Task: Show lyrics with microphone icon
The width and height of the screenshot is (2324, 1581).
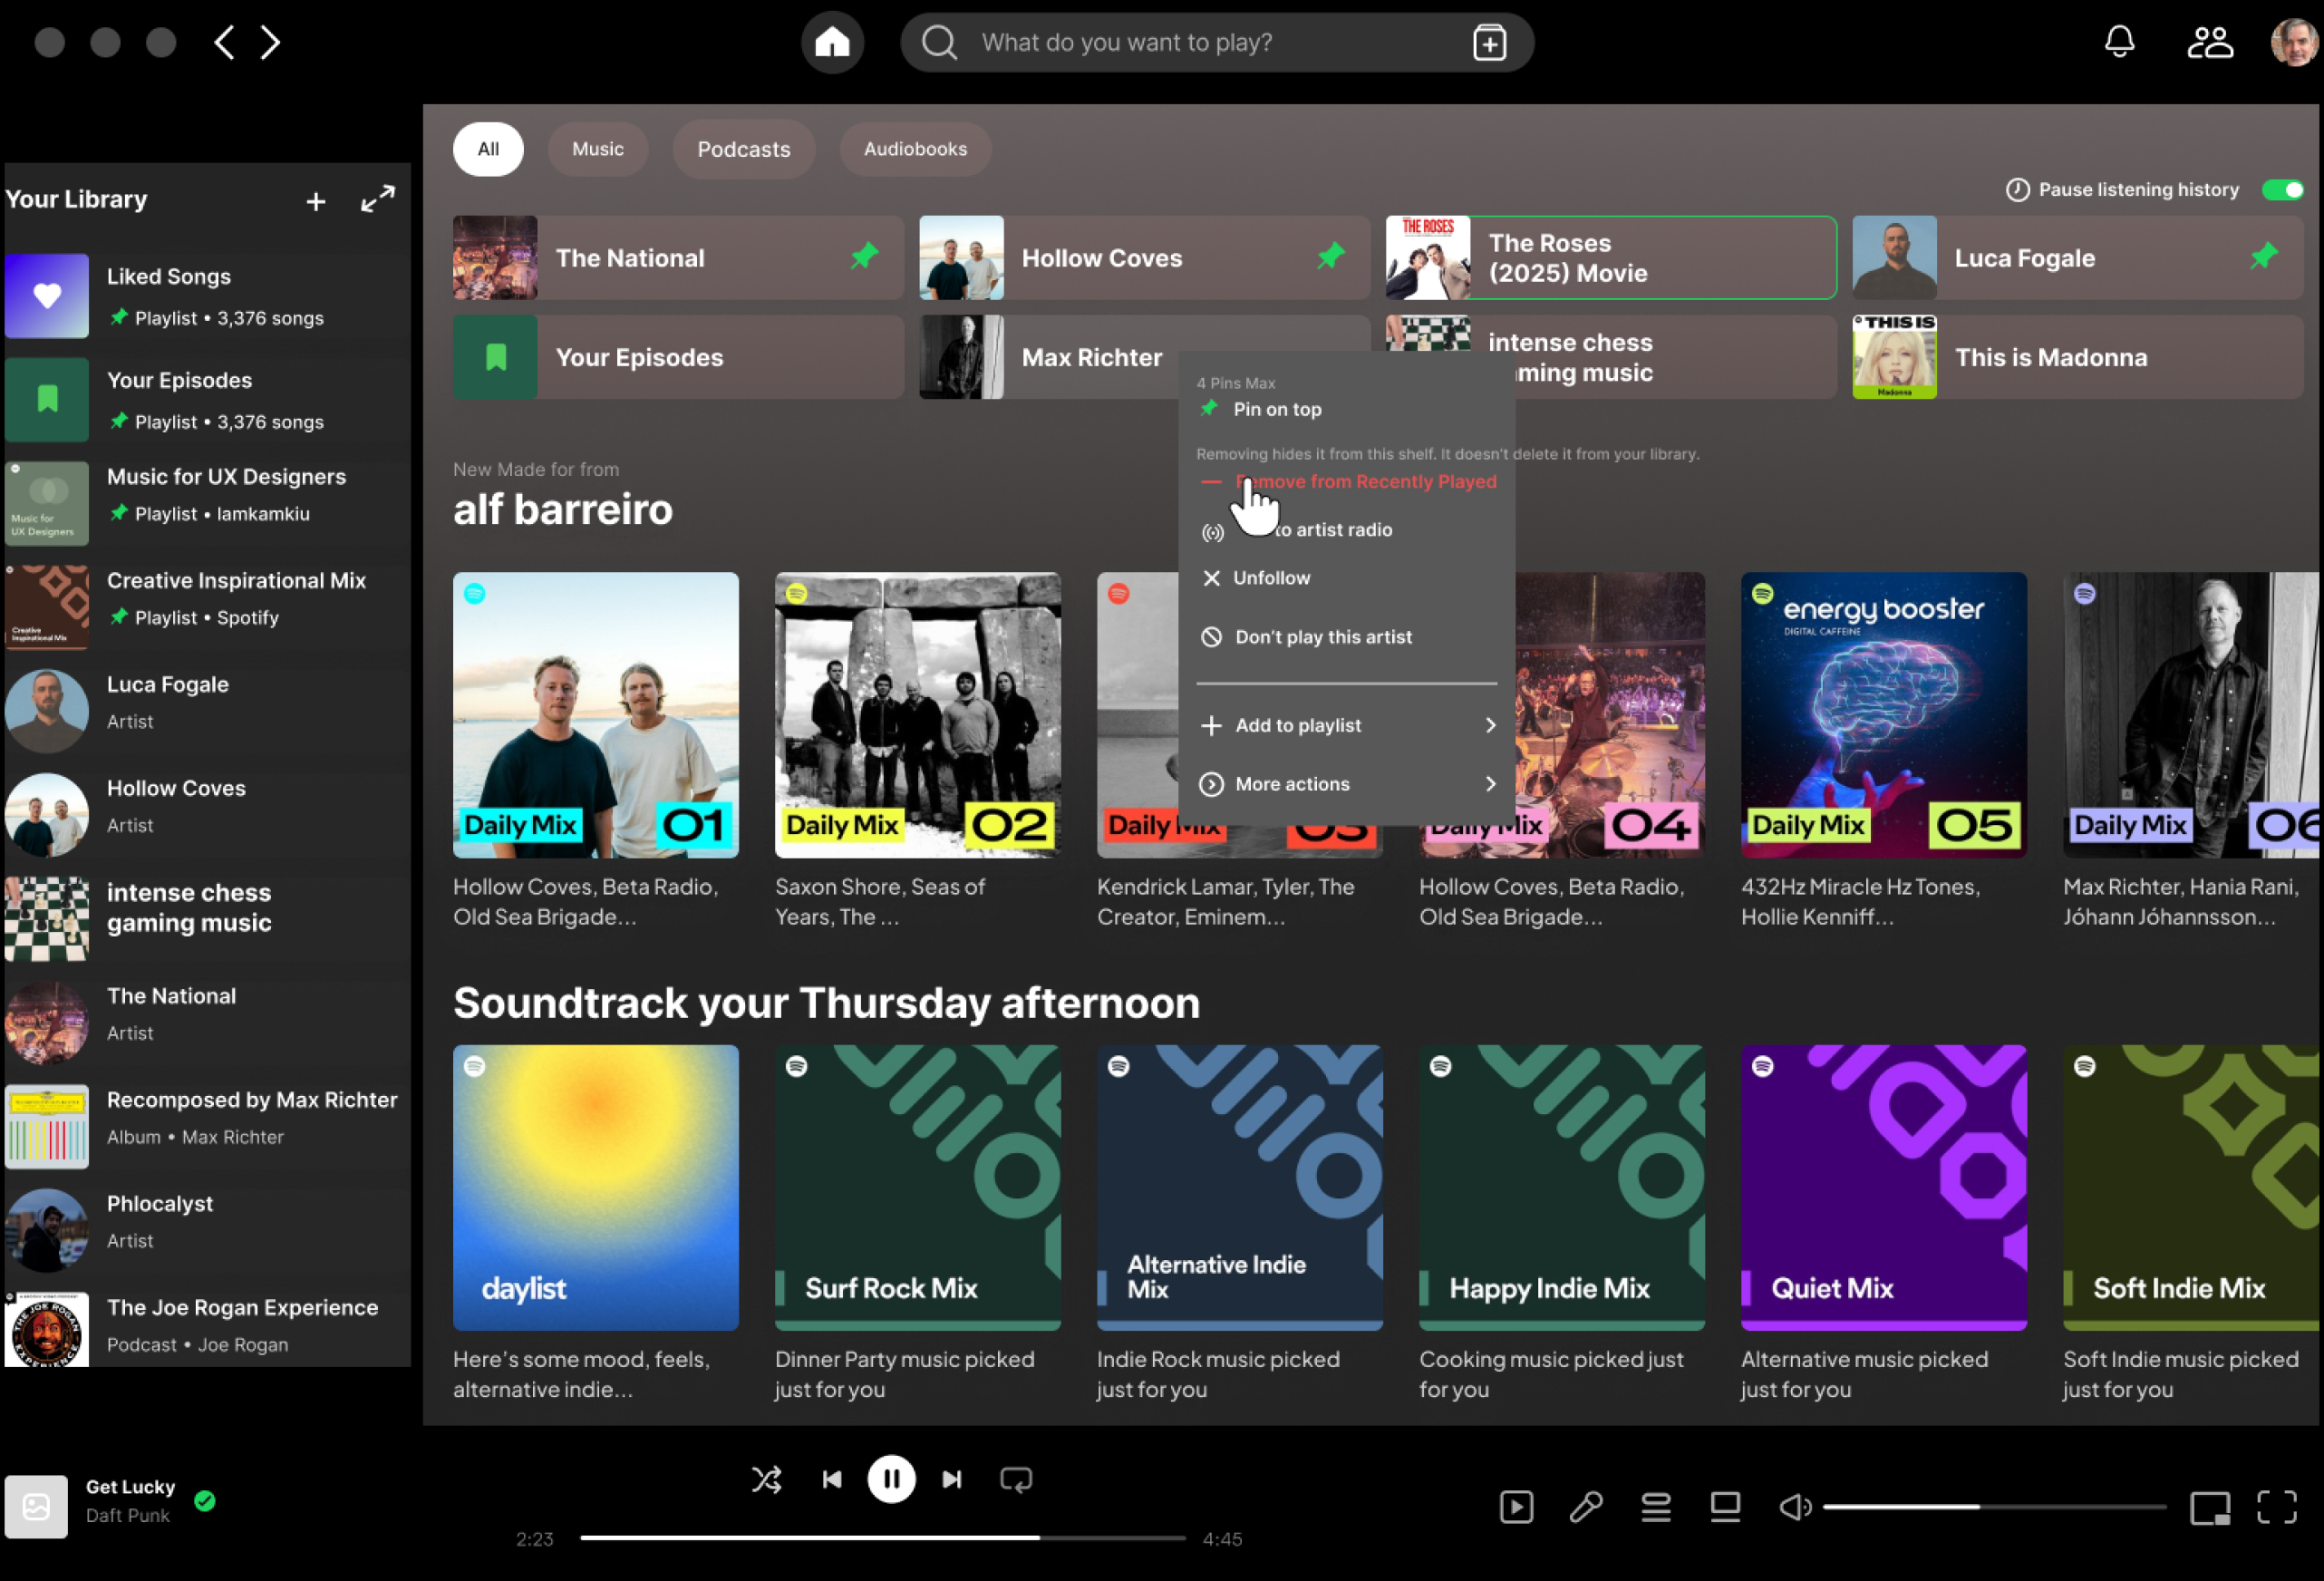Action: (x=1586, y=1507)
